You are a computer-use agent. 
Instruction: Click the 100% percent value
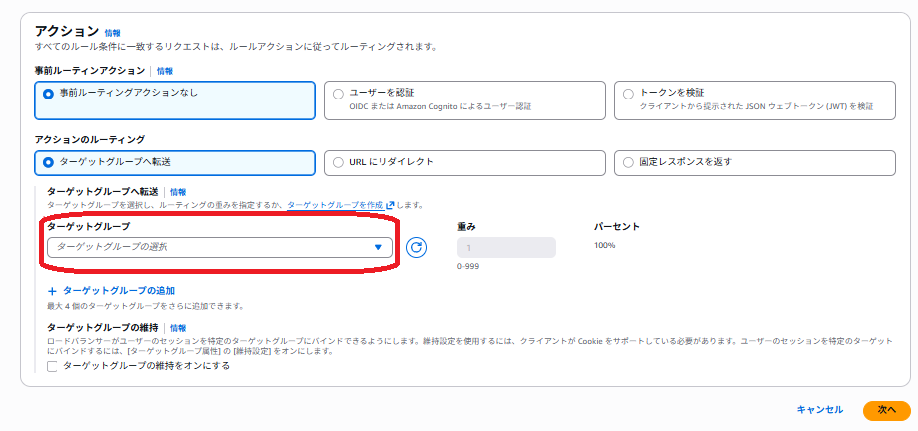604,245
